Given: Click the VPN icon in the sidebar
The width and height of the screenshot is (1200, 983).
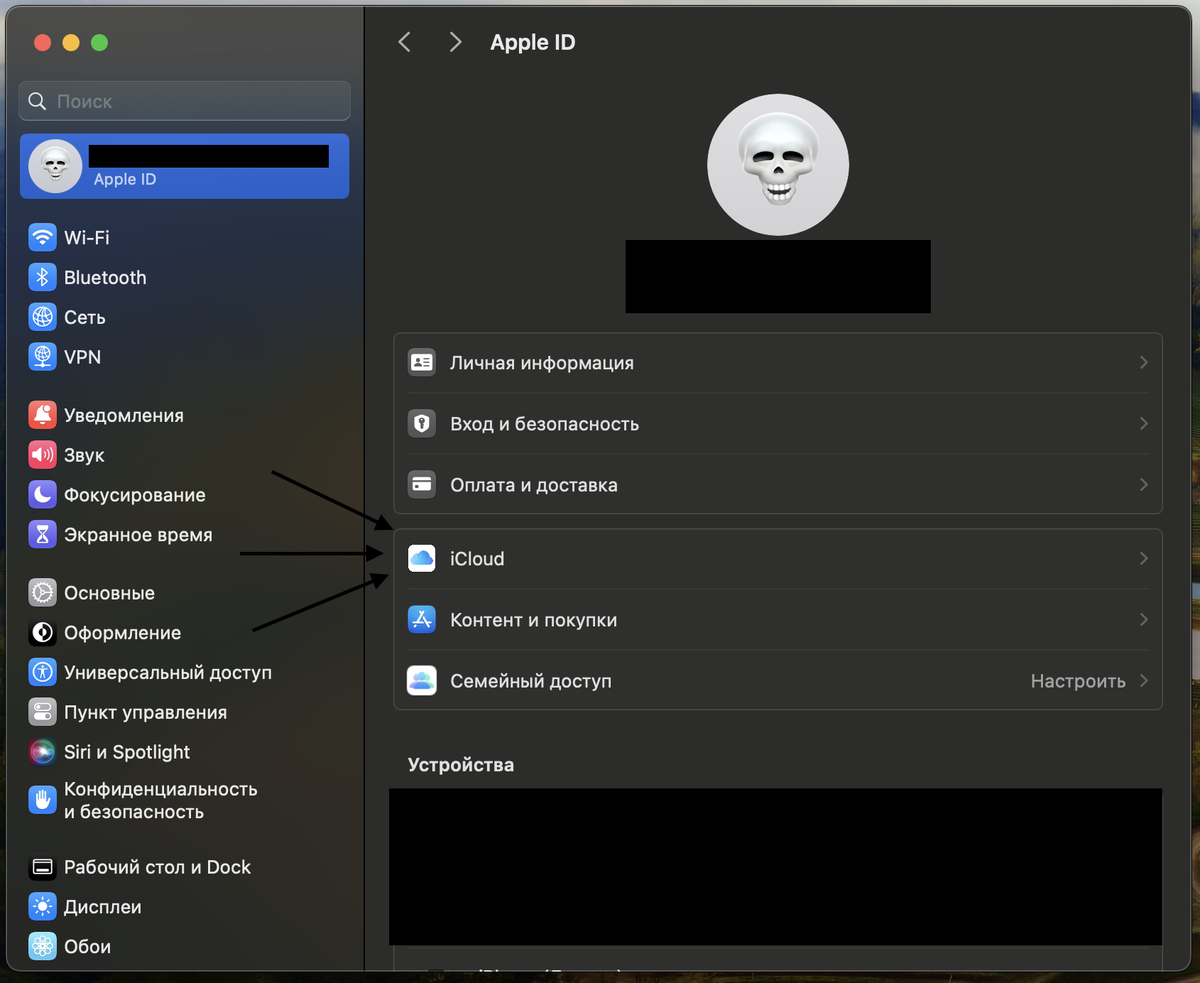Looking at the screenshot, I should tap(42, 357).
